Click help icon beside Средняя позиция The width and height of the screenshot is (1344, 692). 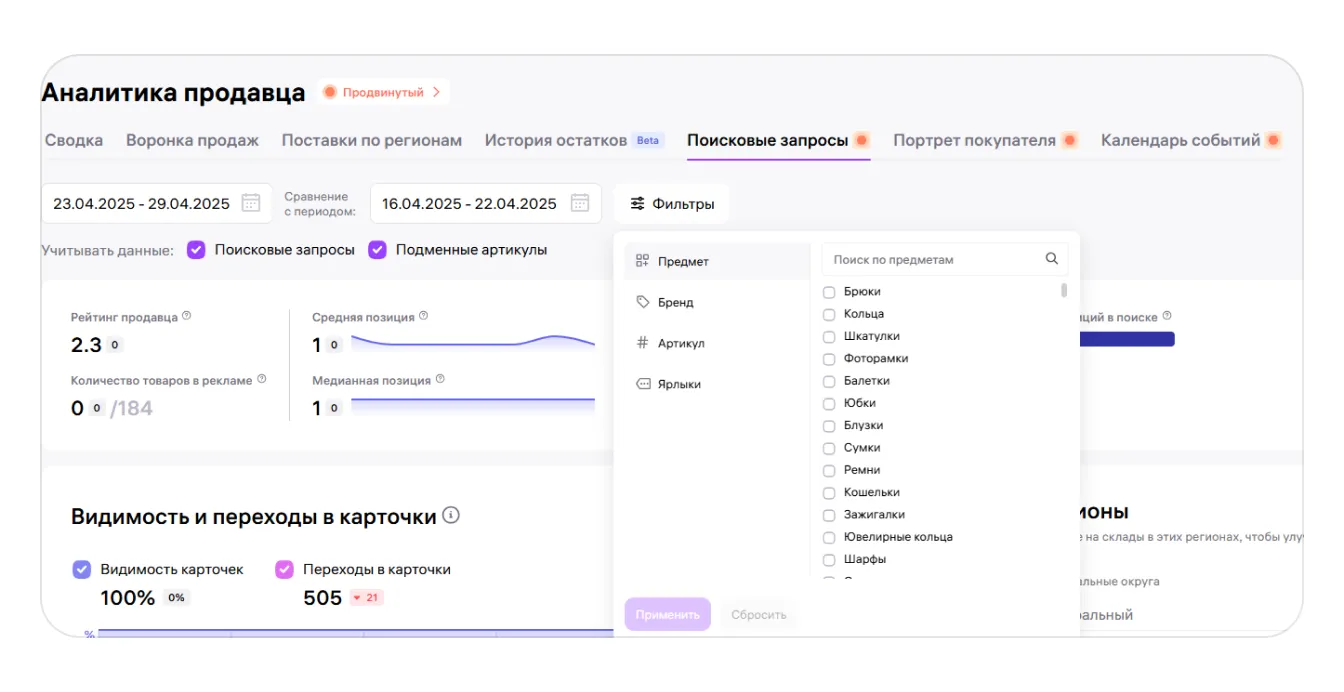(423, 316)
